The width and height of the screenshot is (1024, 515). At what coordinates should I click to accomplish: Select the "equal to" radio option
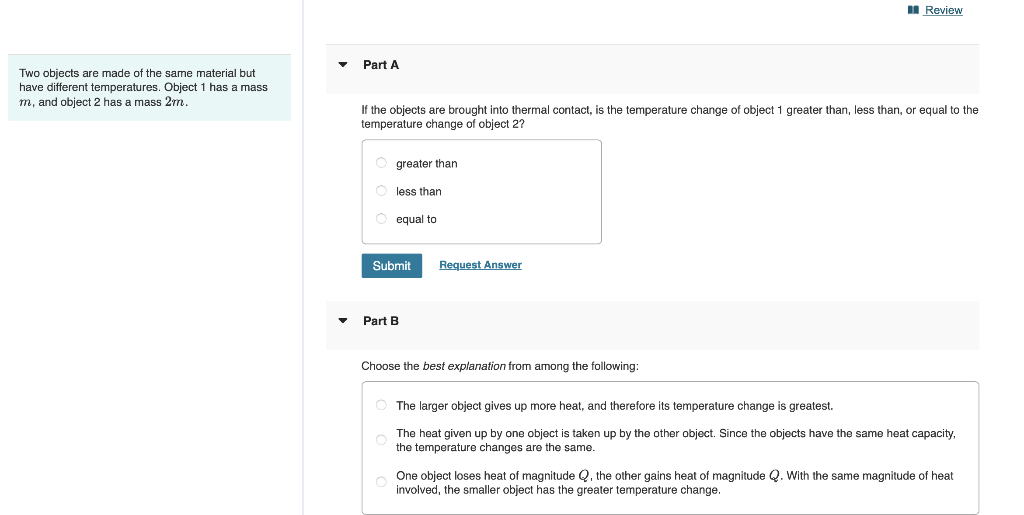381,219
